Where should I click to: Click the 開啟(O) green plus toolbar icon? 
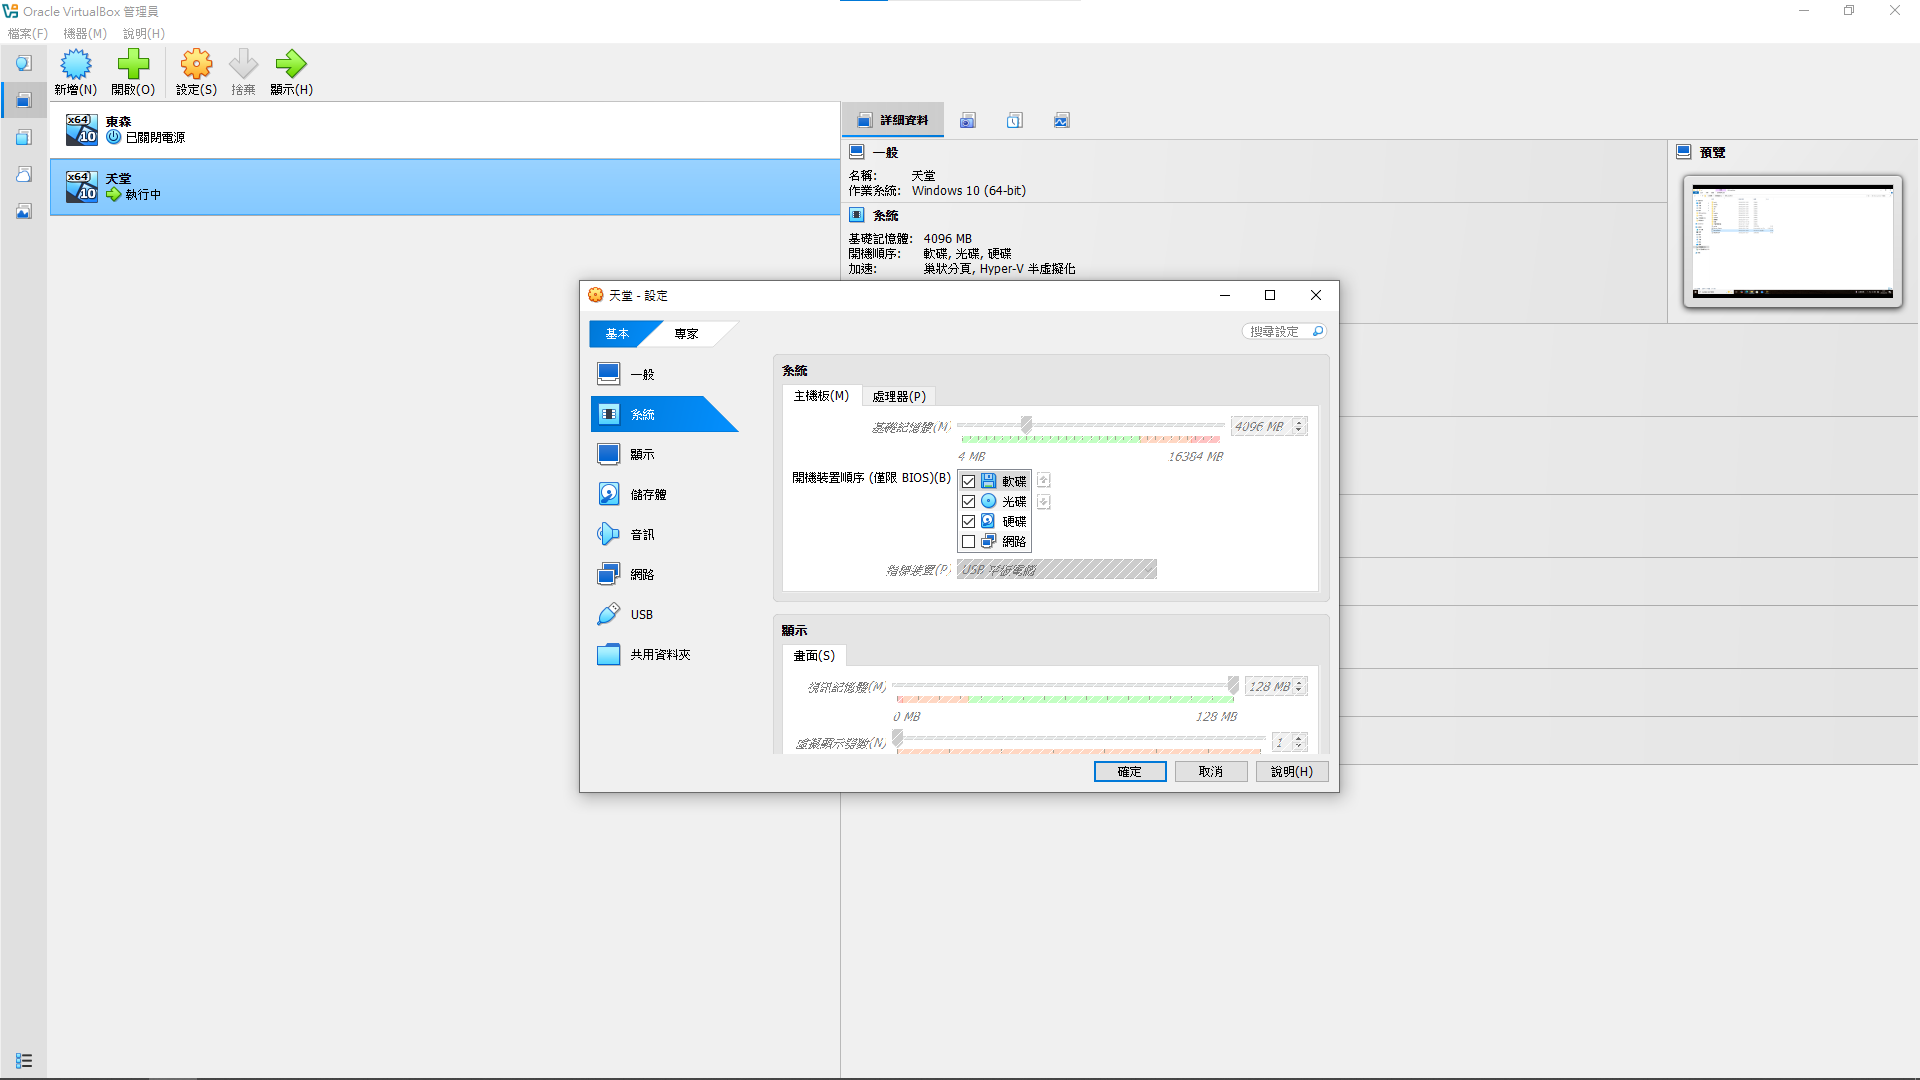point(133,72)
